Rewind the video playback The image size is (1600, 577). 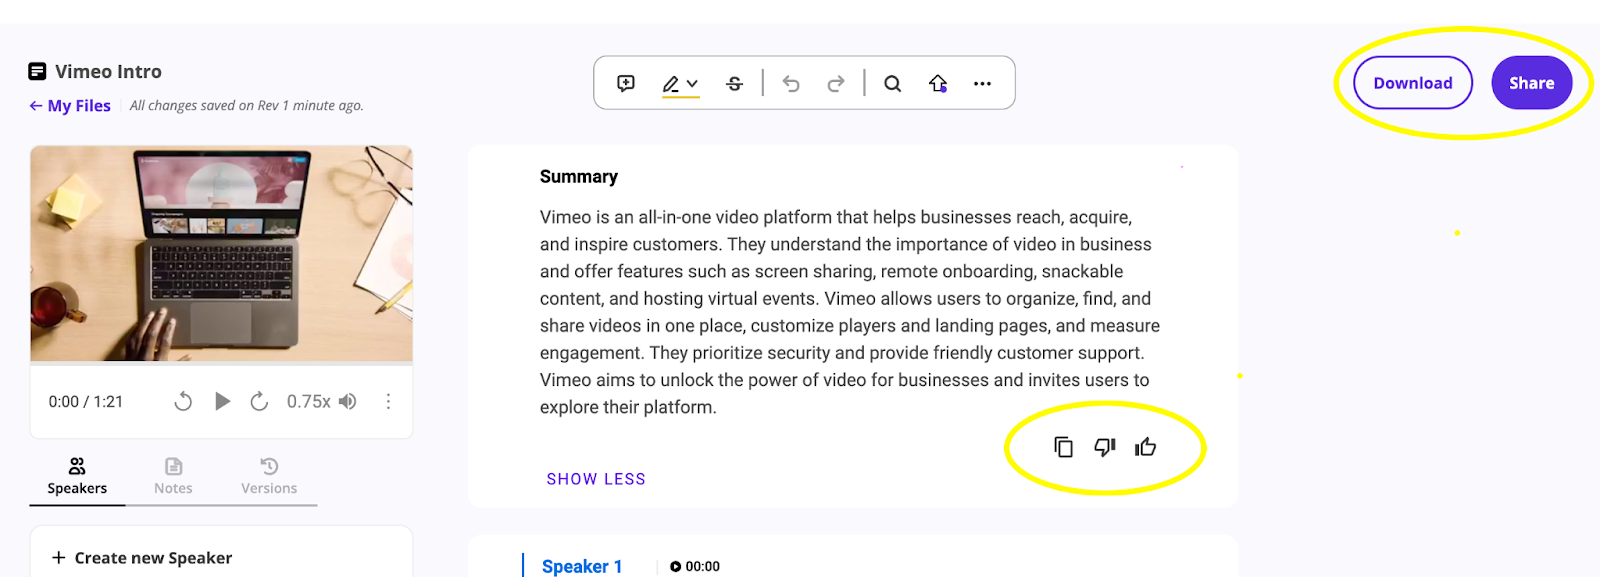coord(183,401)
